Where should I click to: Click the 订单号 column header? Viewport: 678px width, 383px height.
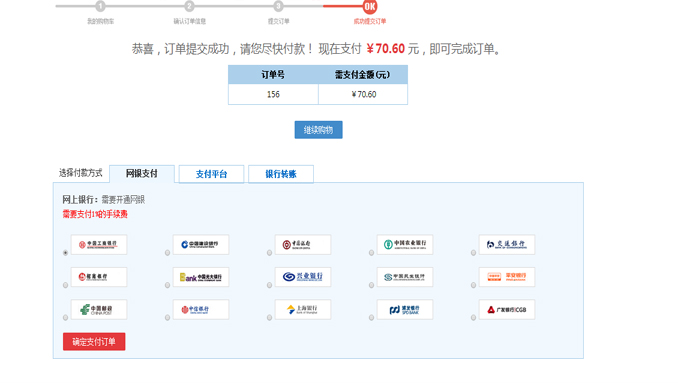click(273, 75)
